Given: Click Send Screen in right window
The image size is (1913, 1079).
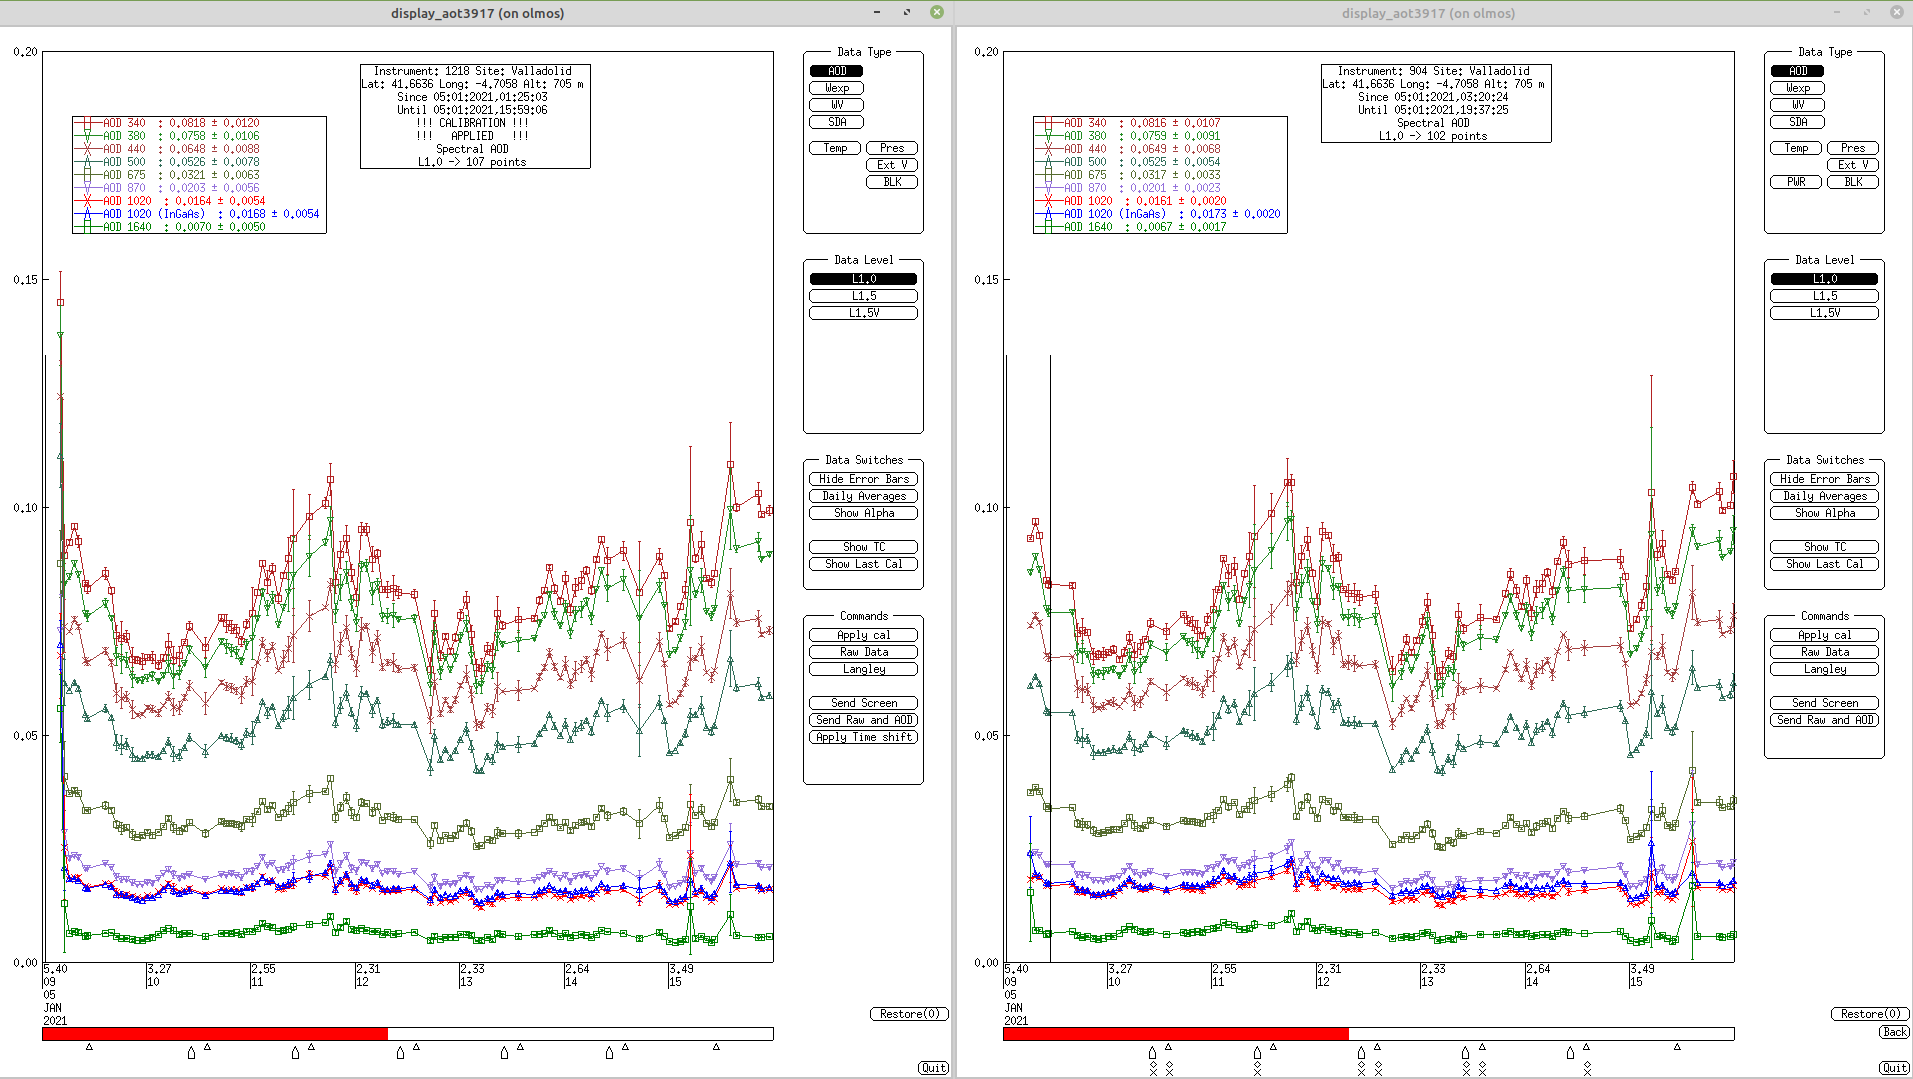Looking at the screenshot, I should pyautogui.click(x=1824, y=703).
